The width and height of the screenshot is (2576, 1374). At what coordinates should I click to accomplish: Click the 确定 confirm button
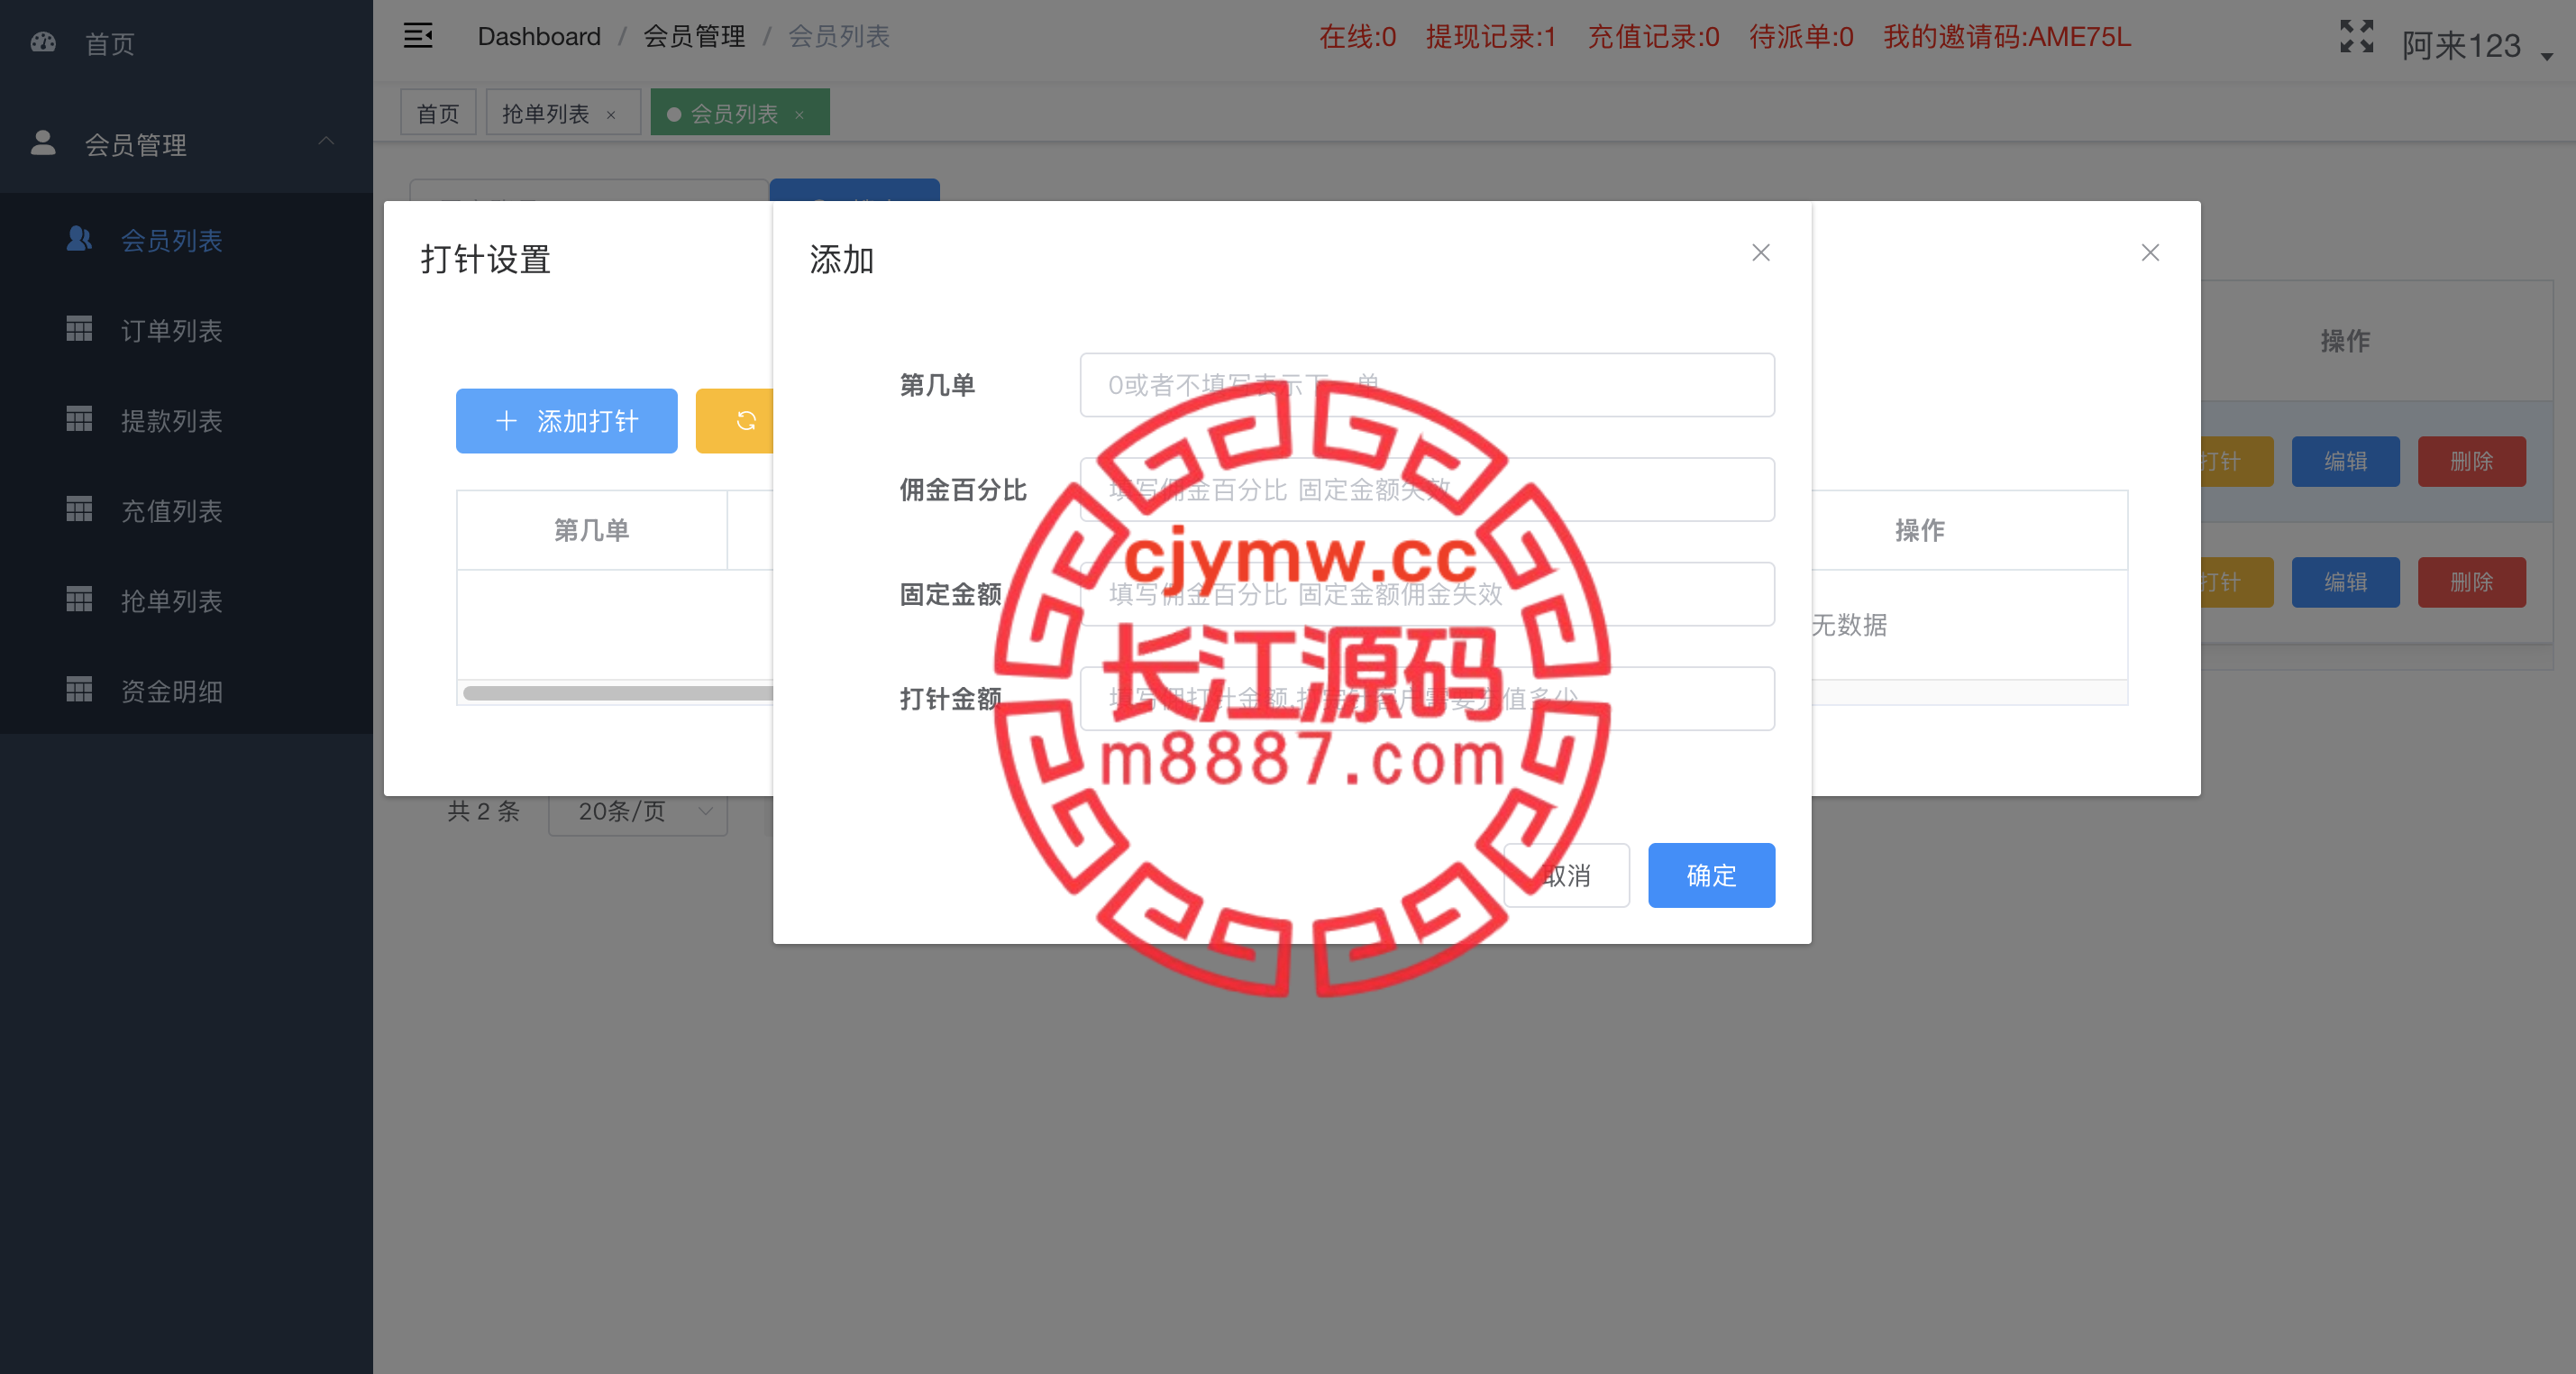pyautogui.click(x=1711, y=875)
